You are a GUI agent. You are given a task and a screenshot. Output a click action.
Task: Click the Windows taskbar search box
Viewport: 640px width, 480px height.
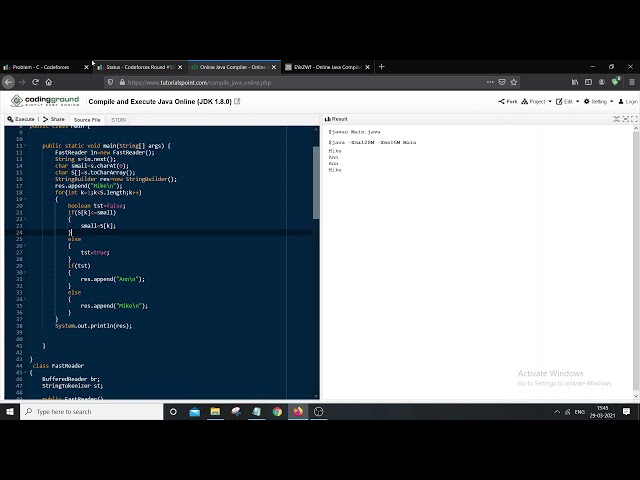click(92, 411)
